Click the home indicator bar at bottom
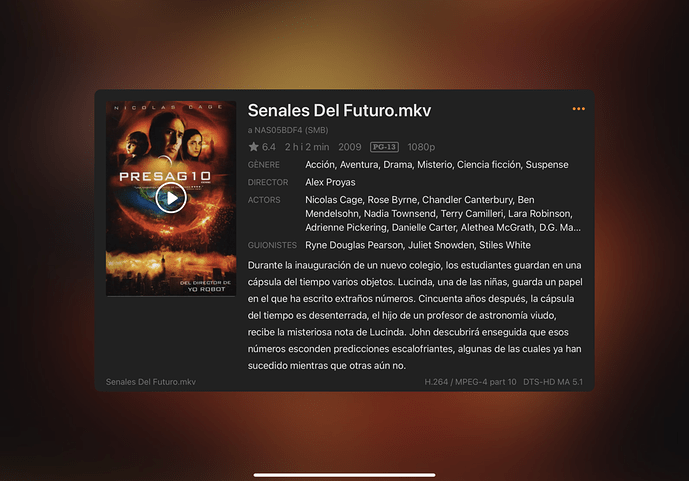Screen dimensions: 689x481 pyautogui.click(x=344, y=475)
